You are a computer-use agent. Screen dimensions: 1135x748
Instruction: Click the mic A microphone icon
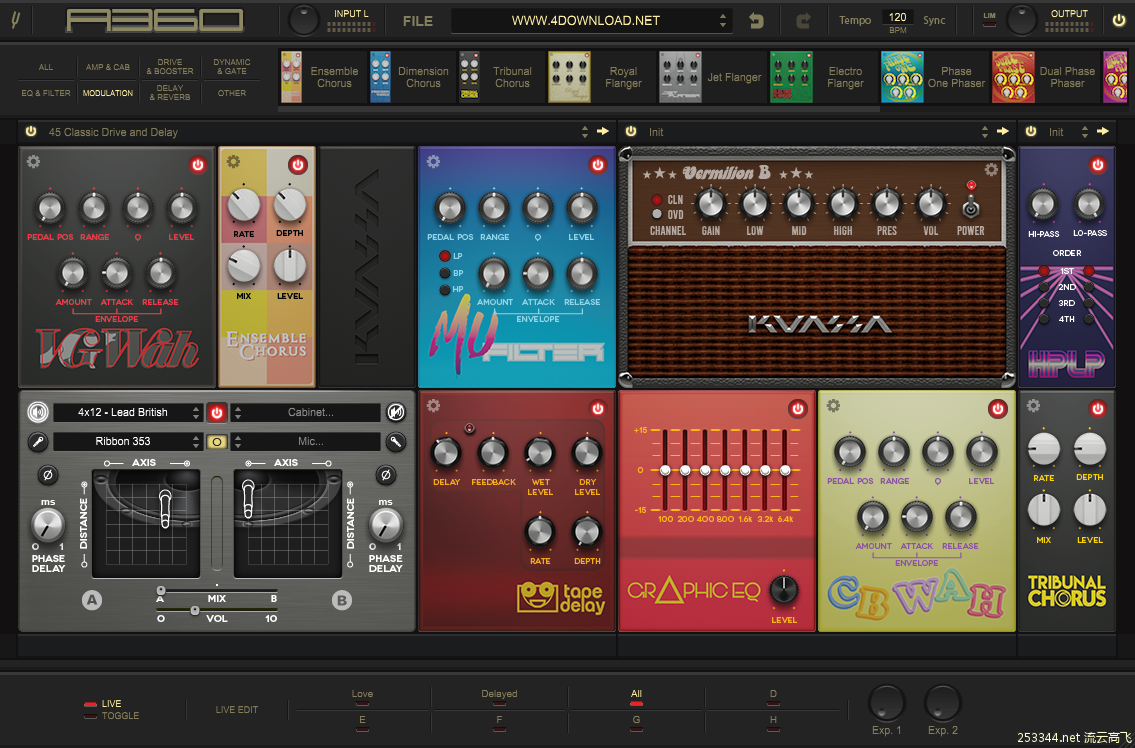[38, 441]
